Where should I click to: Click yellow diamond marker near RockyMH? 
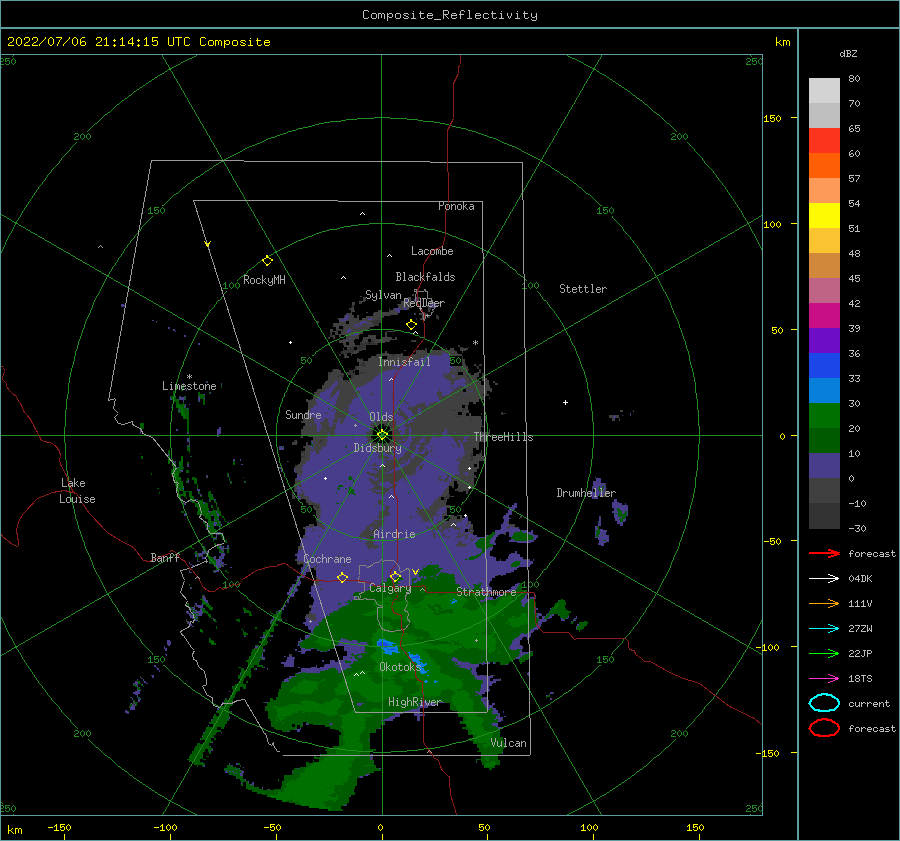click(267, 261)
